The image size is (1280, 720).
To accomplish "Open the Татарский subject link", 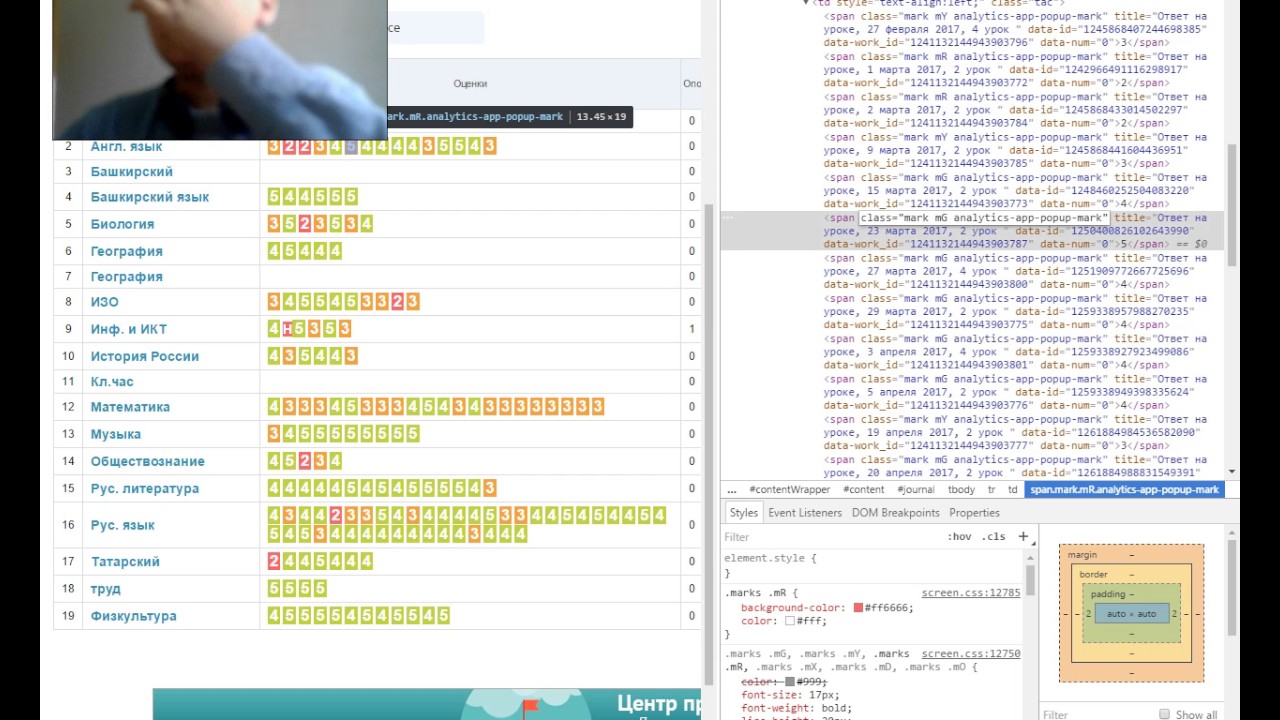I will 125,561.
